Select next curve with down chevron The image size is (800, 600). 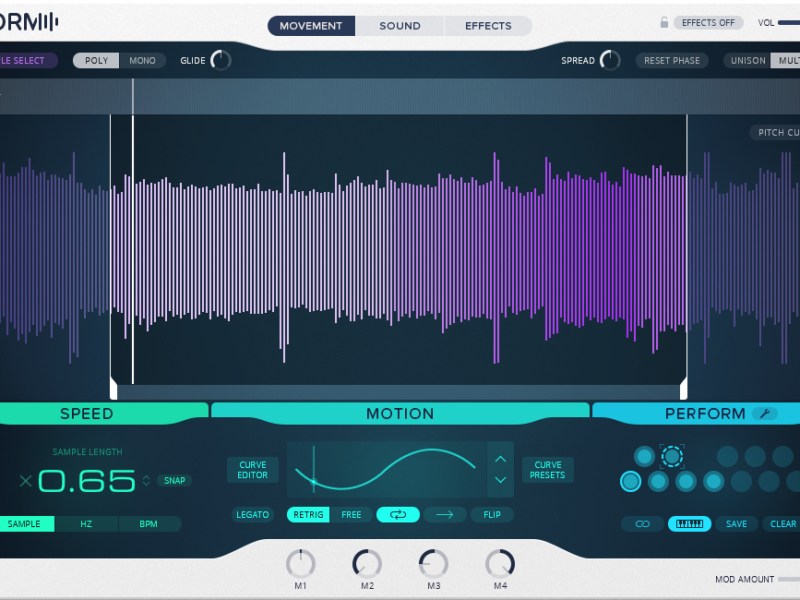pos(501,481)
